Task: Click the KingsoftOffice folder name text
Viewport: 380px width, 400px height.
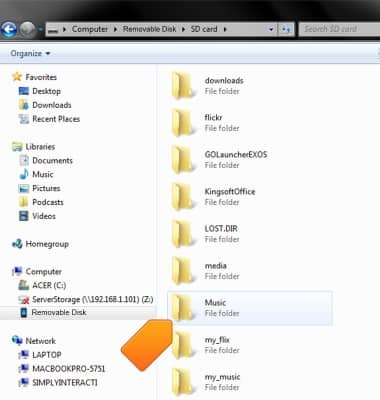Action: [230, 192]
